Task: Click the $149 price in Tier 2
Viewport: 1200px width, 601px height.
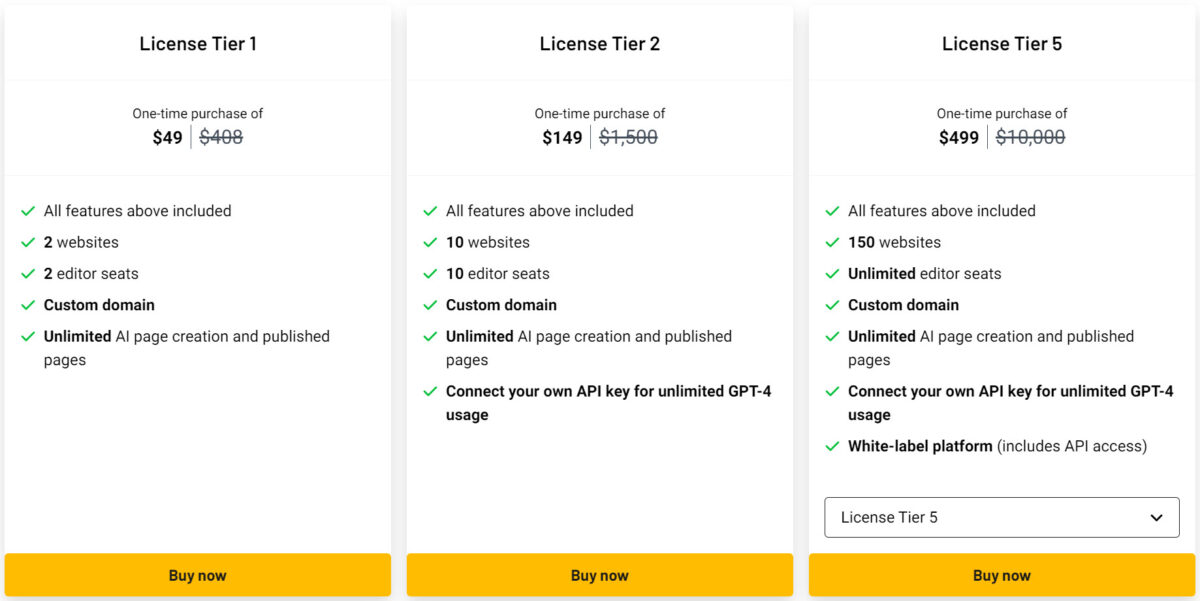Action: tap(563, 137)
